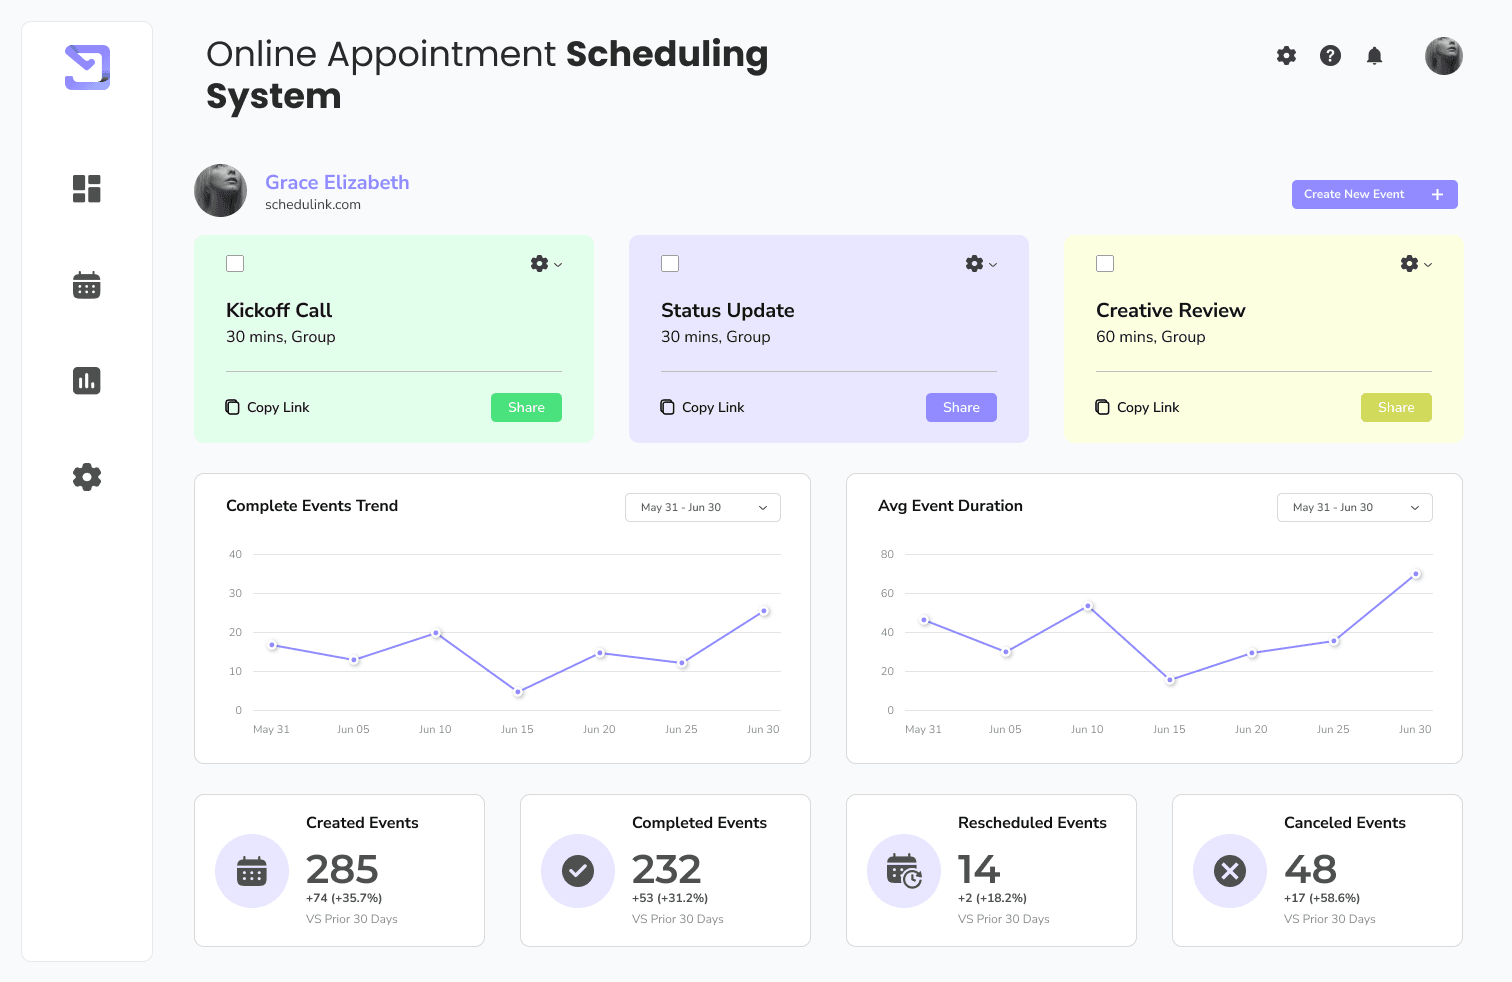The height and width of the screenshot is (982, 1512).
Task: Open the notification bell icon
Action: pos(1374,56)
